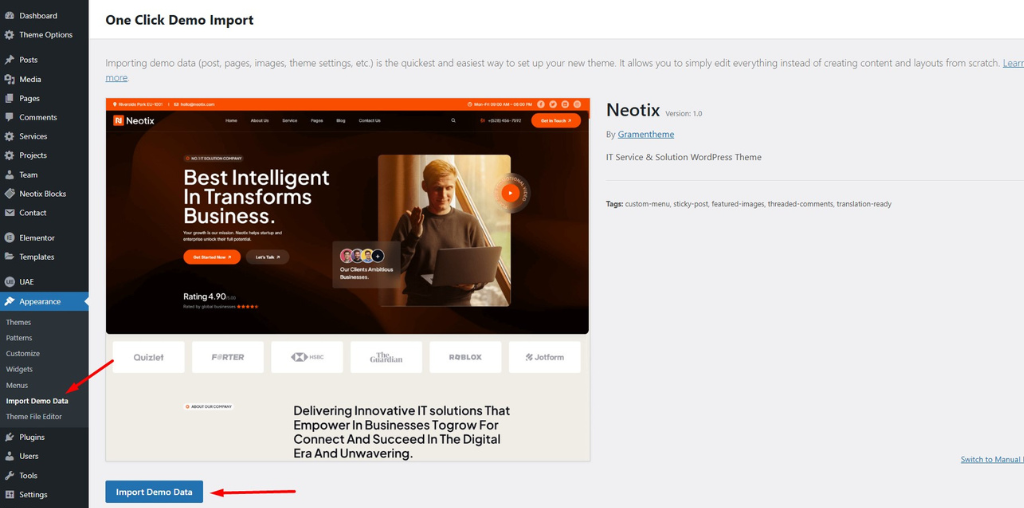Click the Posts pushpin icon
The width and height of the screenshot is (1024, 508).
tap(9, 60)
